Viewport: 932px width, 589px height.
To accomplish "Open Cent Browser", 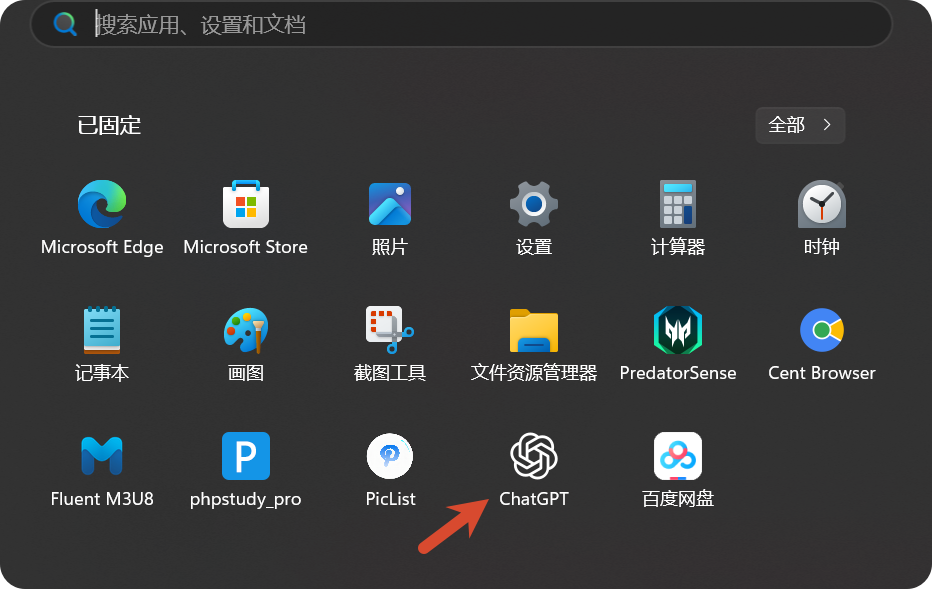I will click(x=821, y=344).
